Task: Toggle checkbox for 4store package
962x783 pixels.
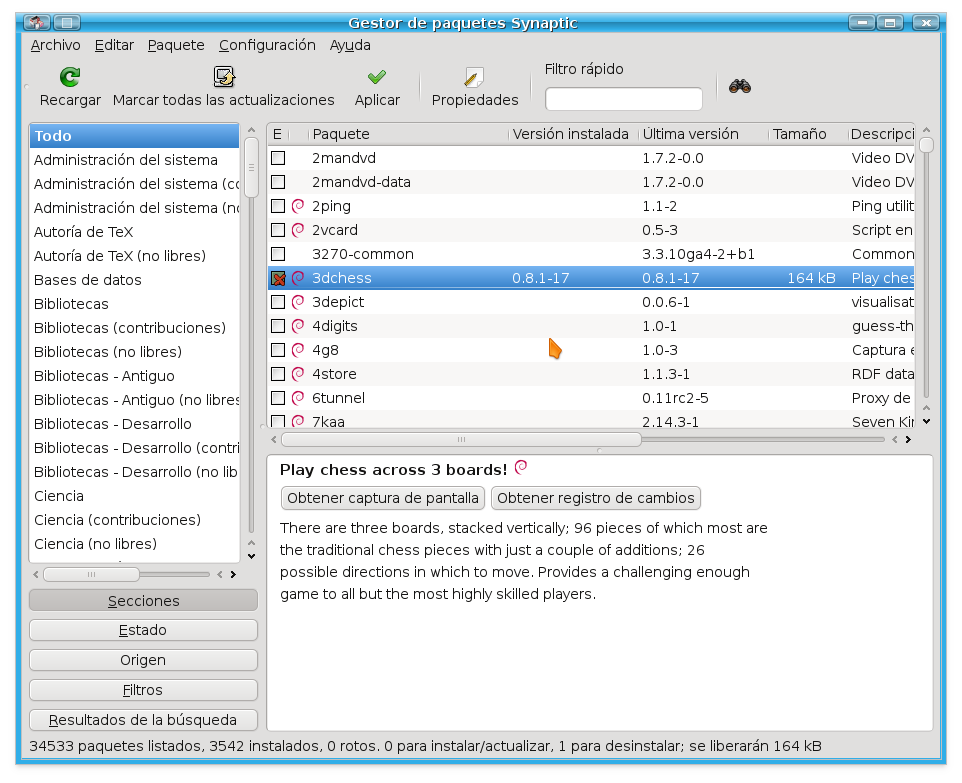Action: coord(278,374)
